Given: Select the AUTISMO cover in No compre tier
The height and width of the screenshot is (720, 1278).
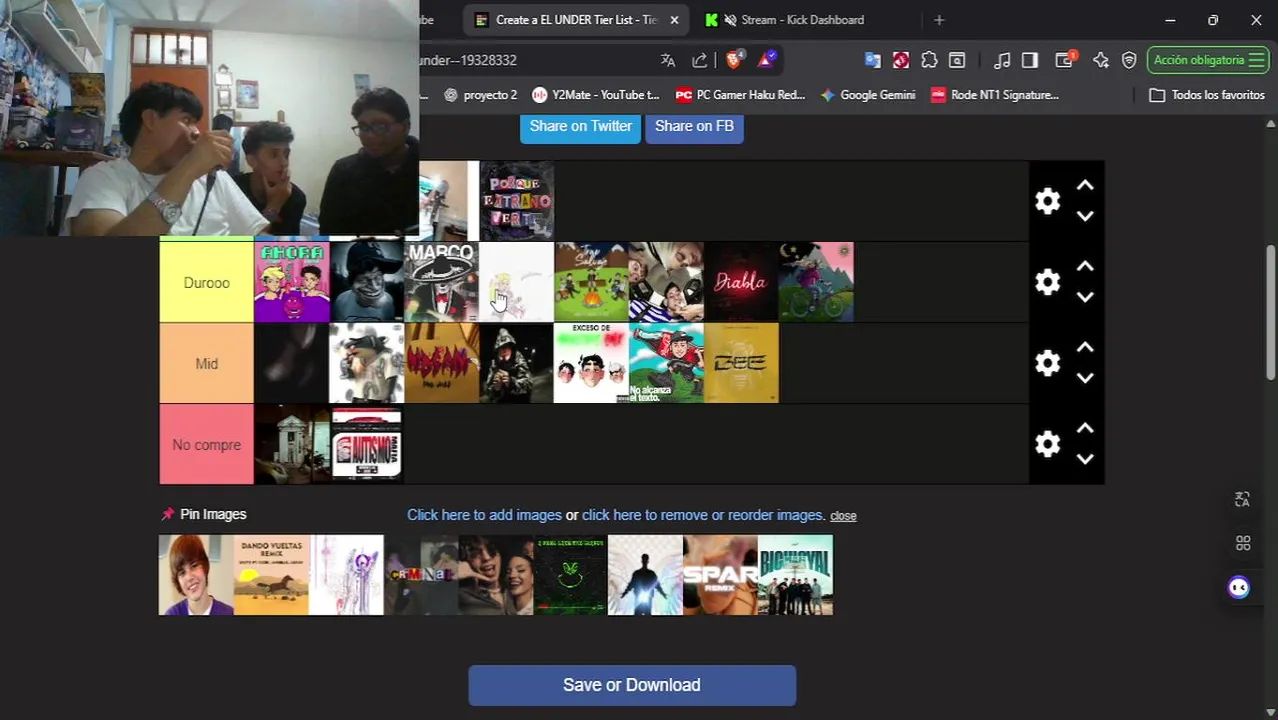Looking at the screenshot, I should pos(367,444).
